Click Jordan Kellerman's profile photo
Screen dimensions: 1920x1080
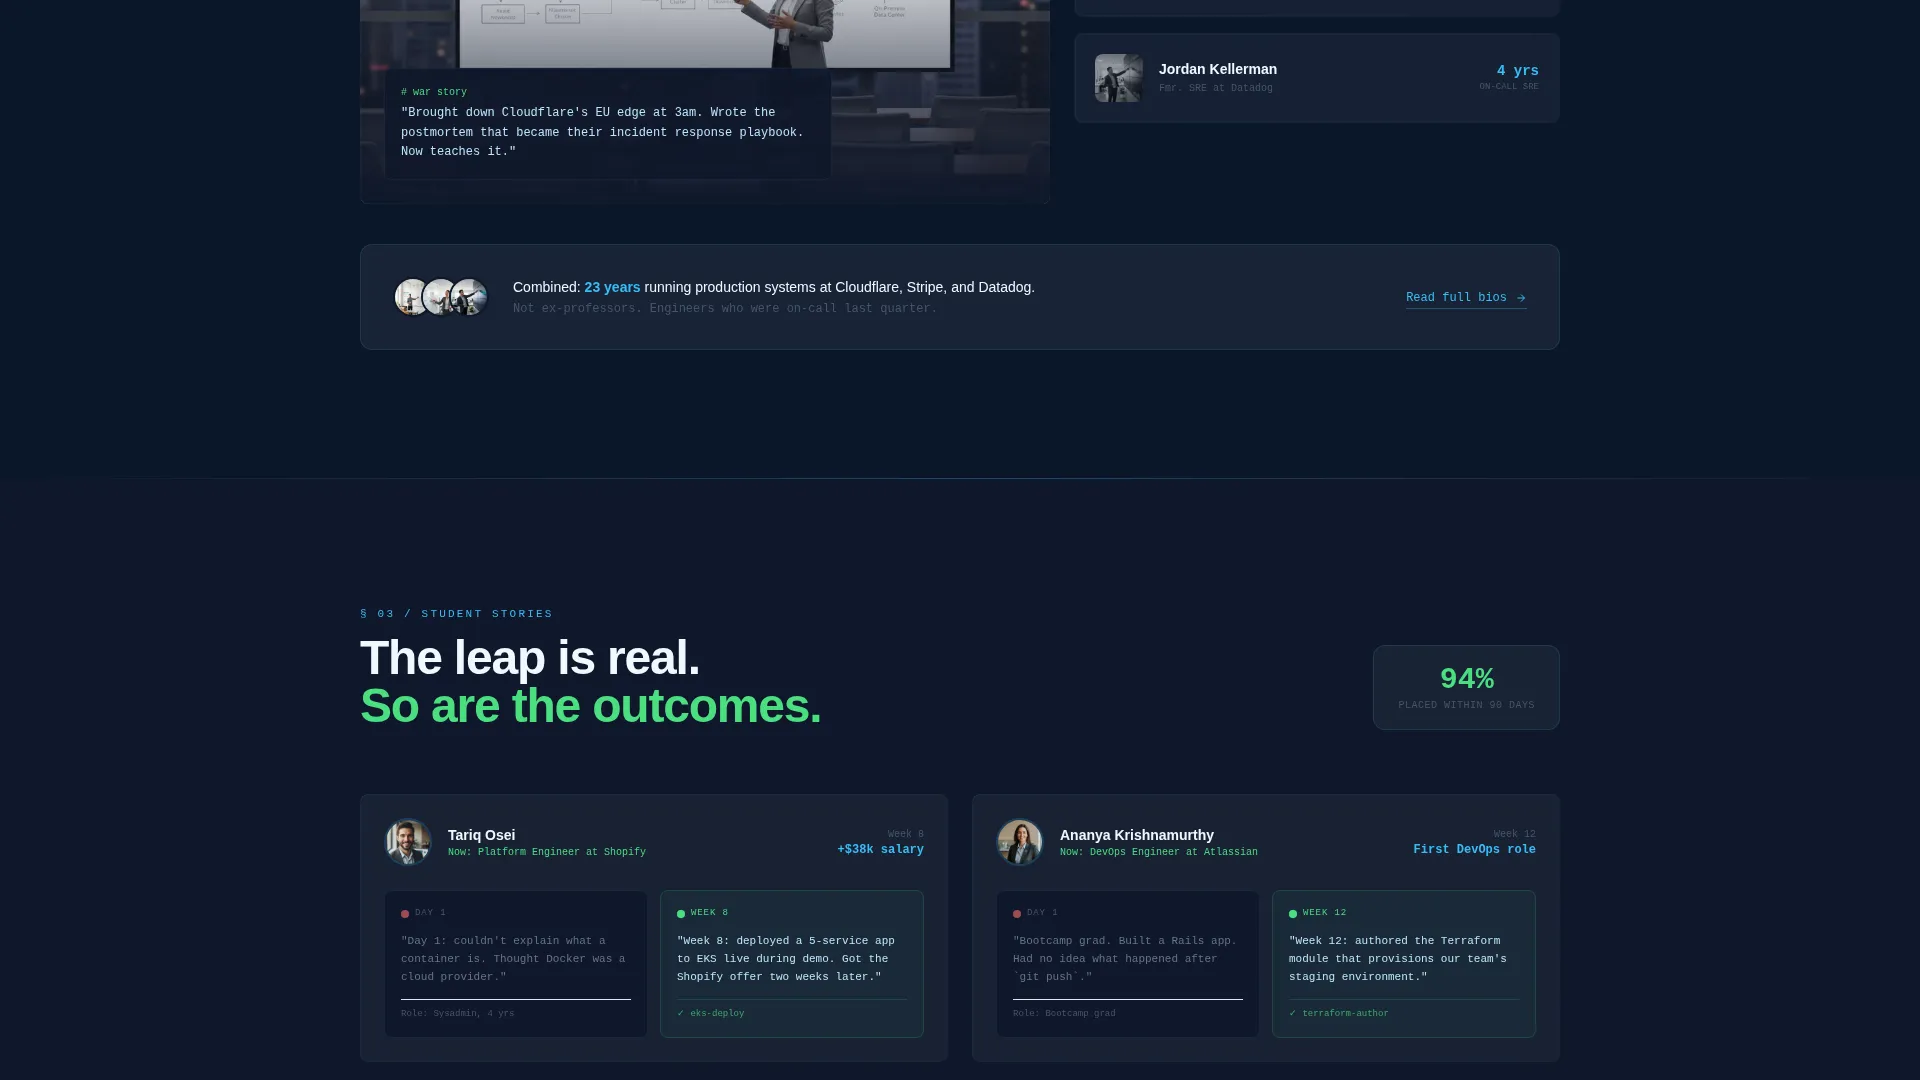[1119, 78]
